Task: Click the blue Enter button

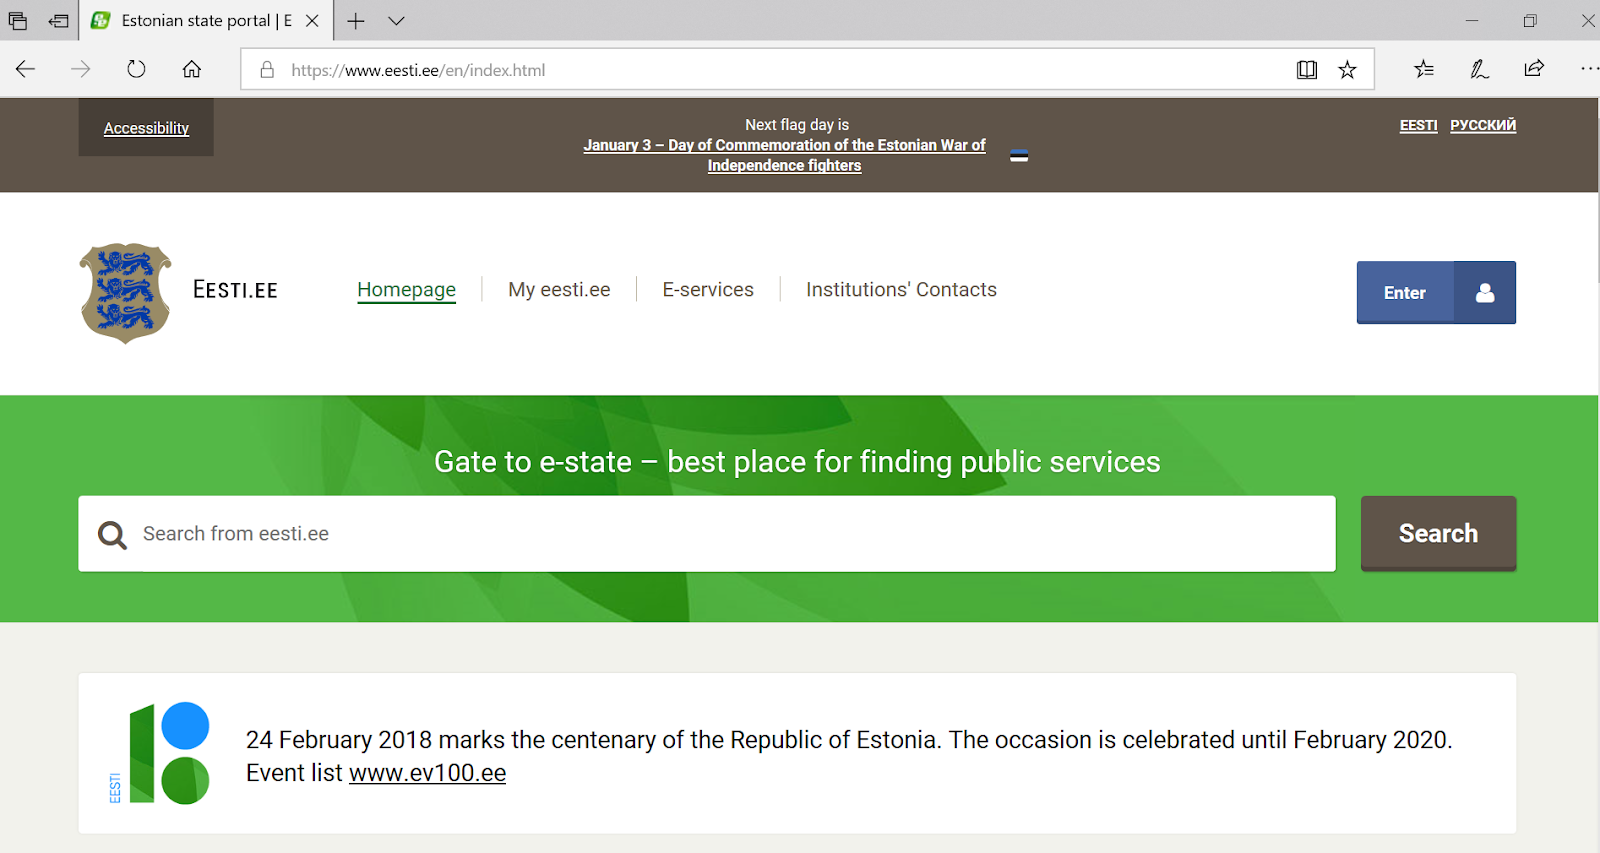Action: tap(1436, 292)
